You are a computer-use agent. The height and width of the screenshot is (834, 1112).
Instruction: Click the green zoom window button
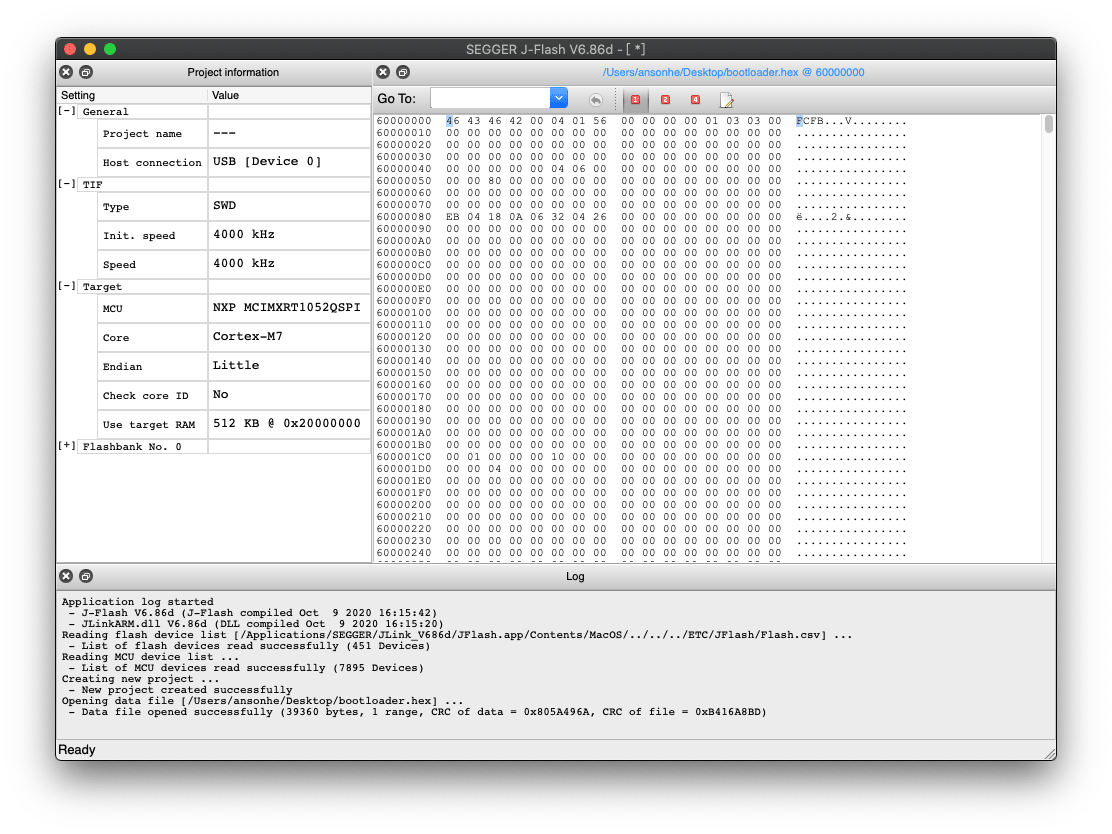pos(110,49)
